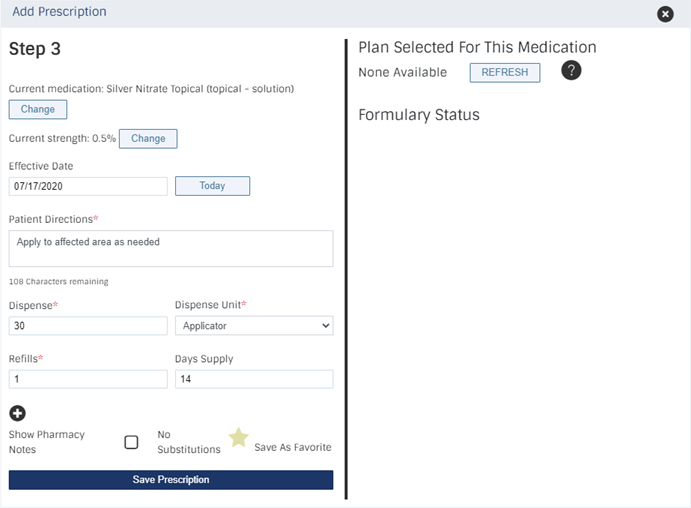Click the No Substitutions label text
The width and height of the screenshot is (691, 508).
[189, 442]
